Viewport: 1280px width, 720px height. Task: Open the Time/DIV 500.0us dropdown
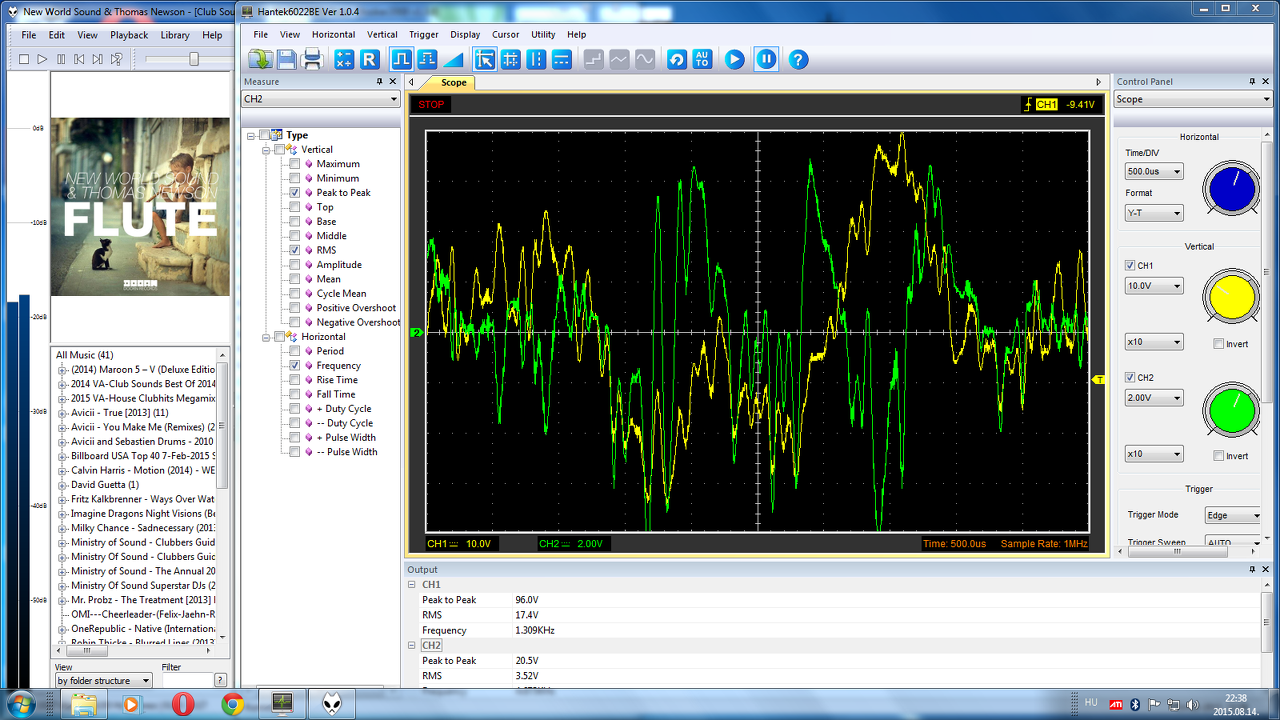[x=1154, y=172]
